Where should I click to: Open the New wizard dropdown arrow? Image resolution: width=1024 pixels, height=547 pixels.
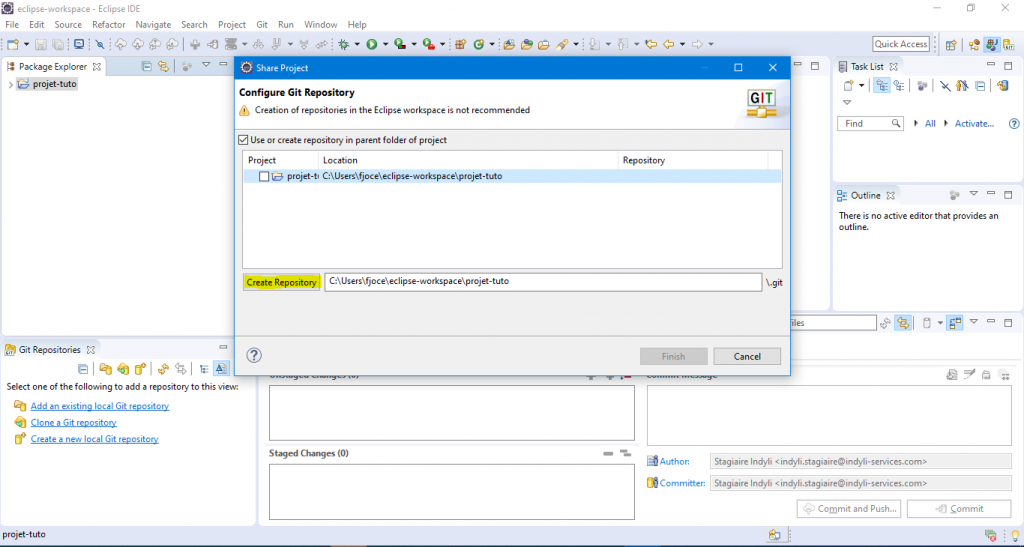(x=26, y=44)
